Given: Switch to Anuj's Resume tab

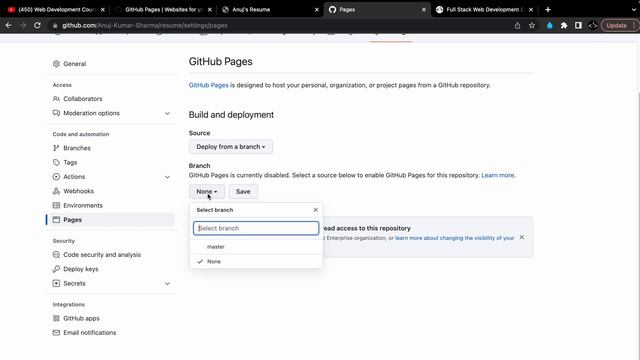Looking at the screenshot, I should pyautogui.click(x=270, y=9).
